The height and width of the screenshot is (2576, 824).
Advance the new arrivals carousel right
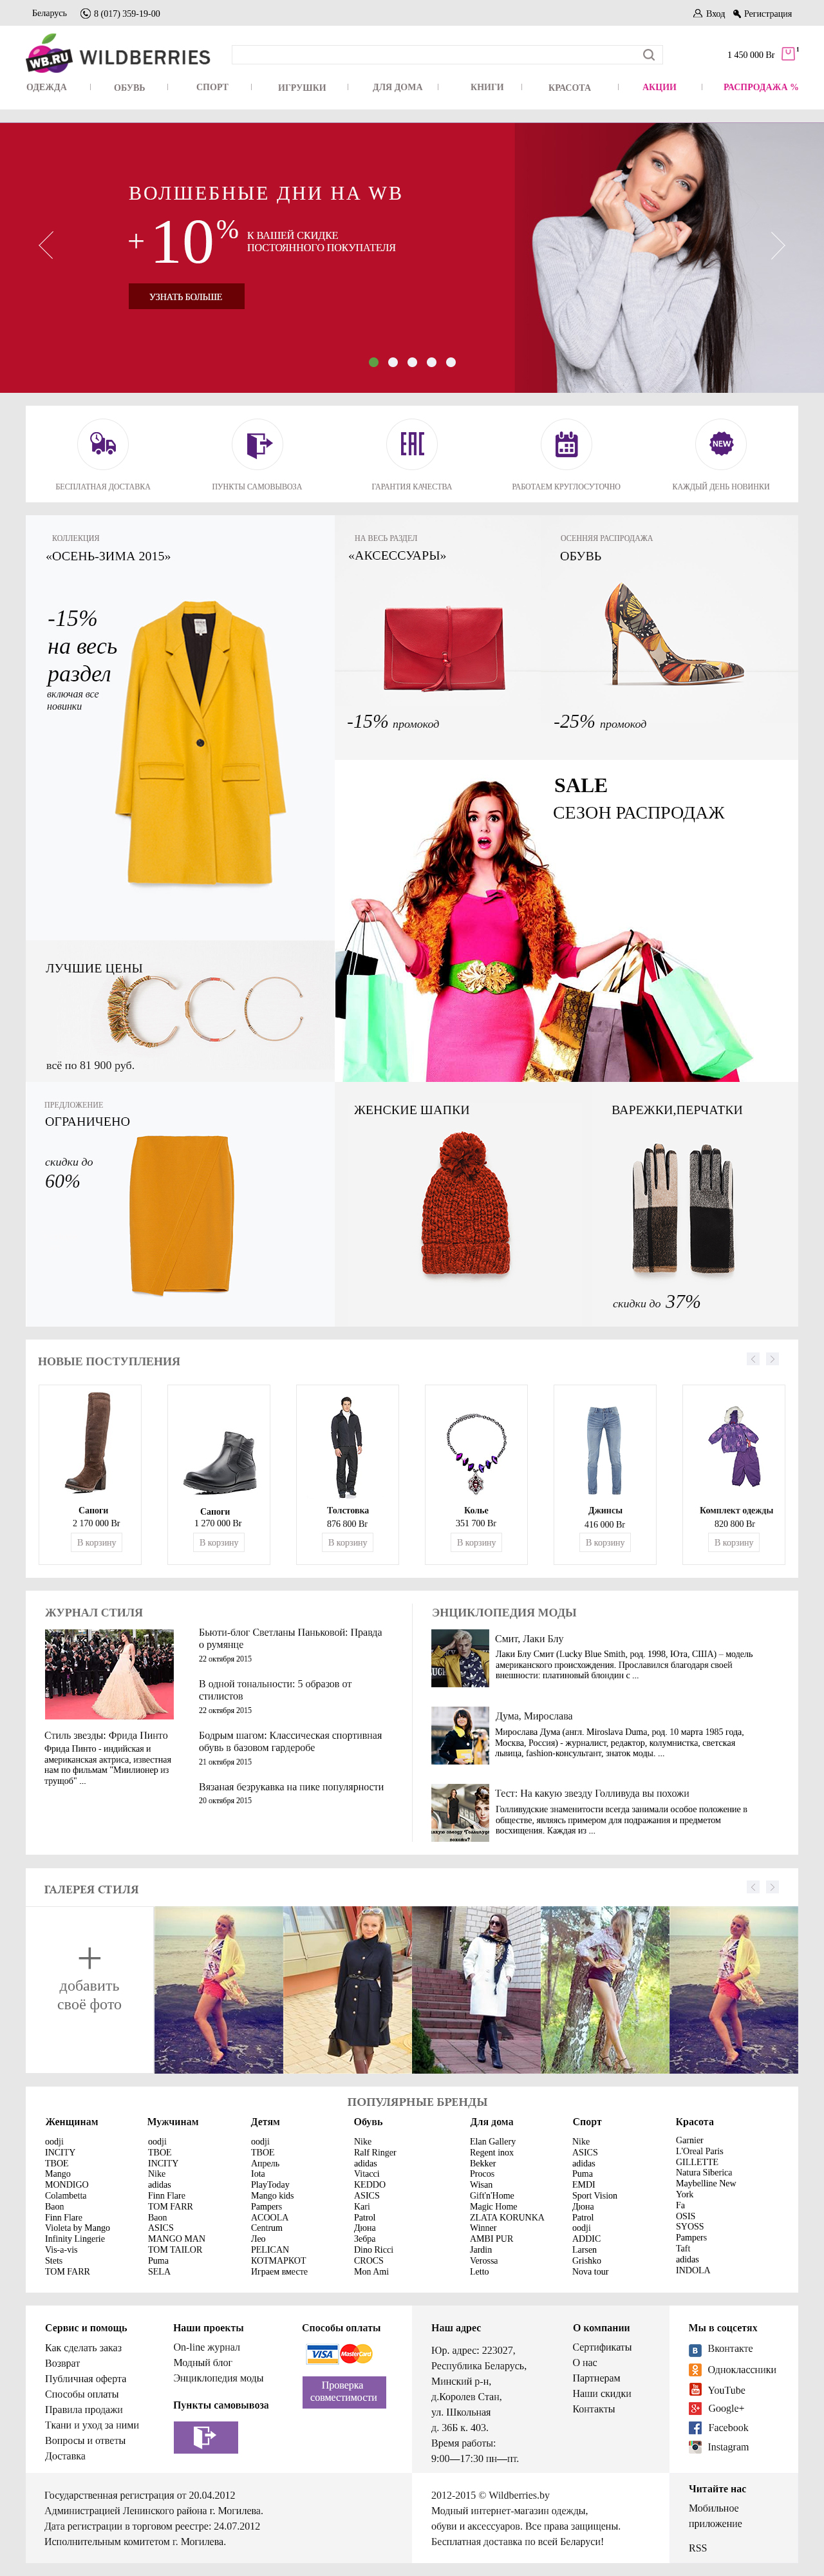coord(772,1358)
